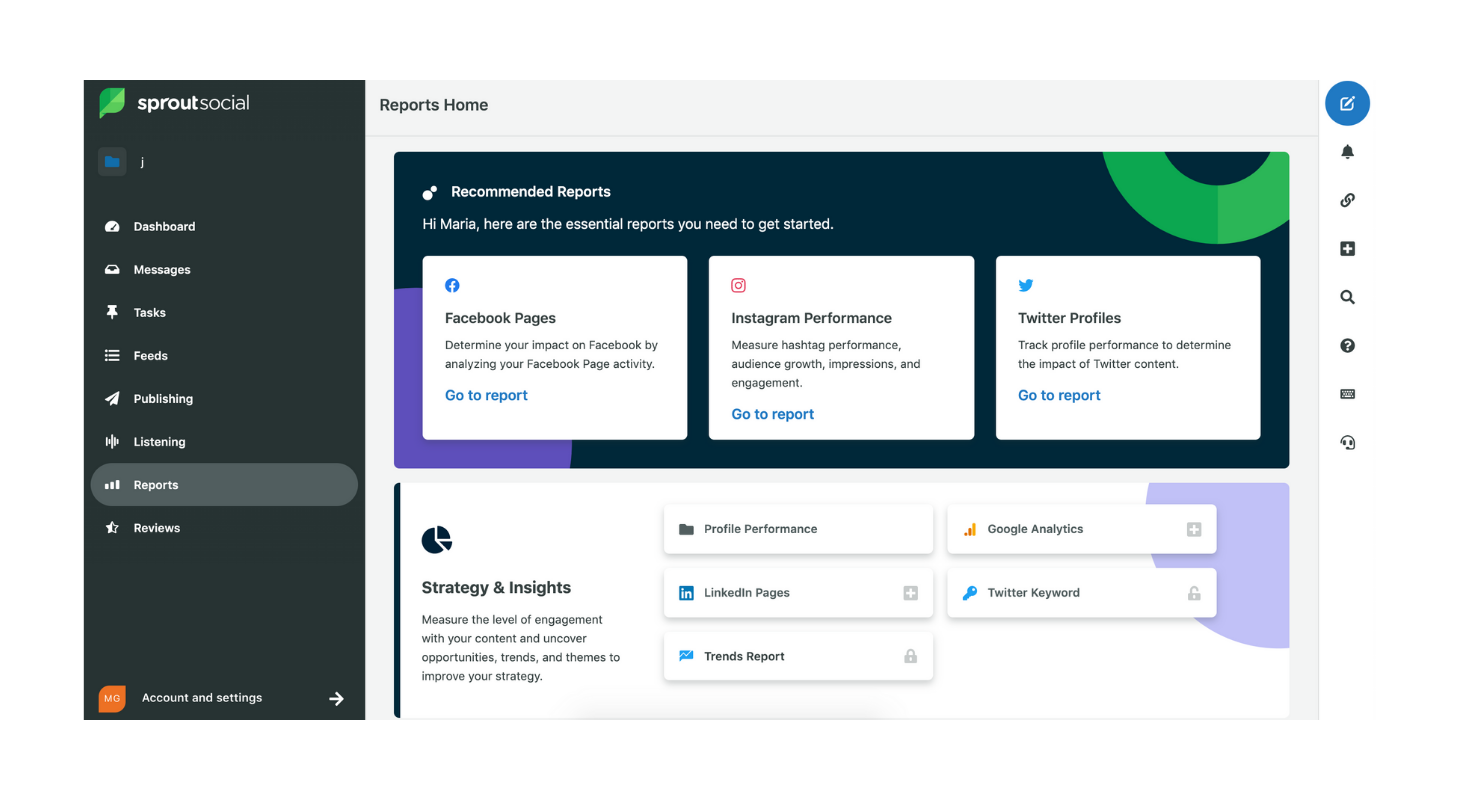Click the Dashboard gauge icon
The image size is (1460, 800).
point(112,227)
